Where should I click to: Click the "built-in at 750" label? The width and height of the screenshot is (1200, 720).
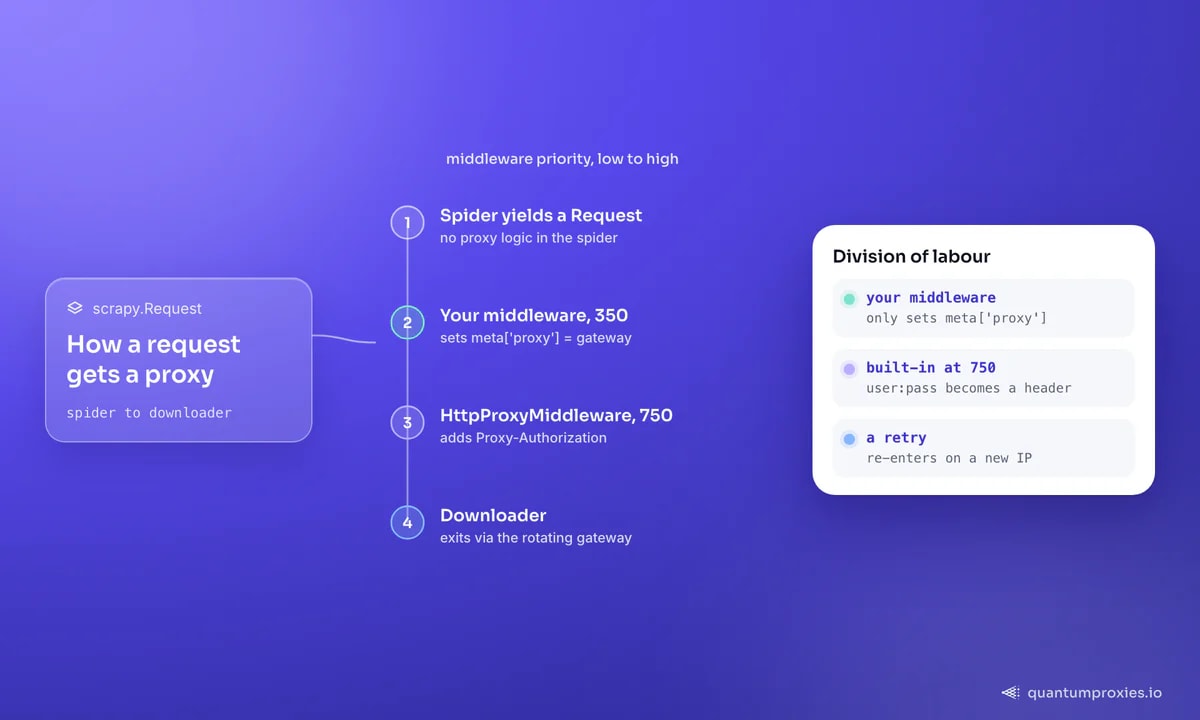coord(931,368)
